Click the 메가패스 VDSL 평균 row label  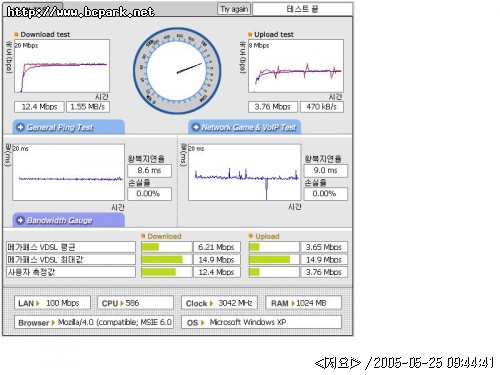tap(71, 247)
